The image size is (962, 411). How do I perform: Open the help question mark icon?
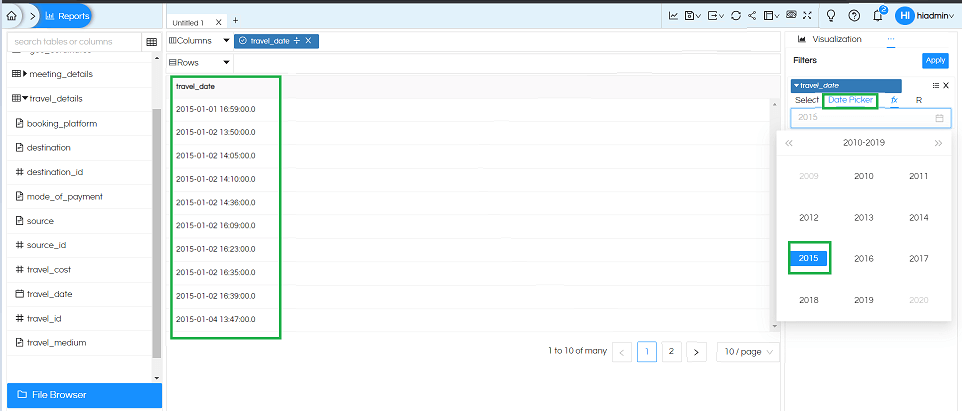tap(854, 16)
